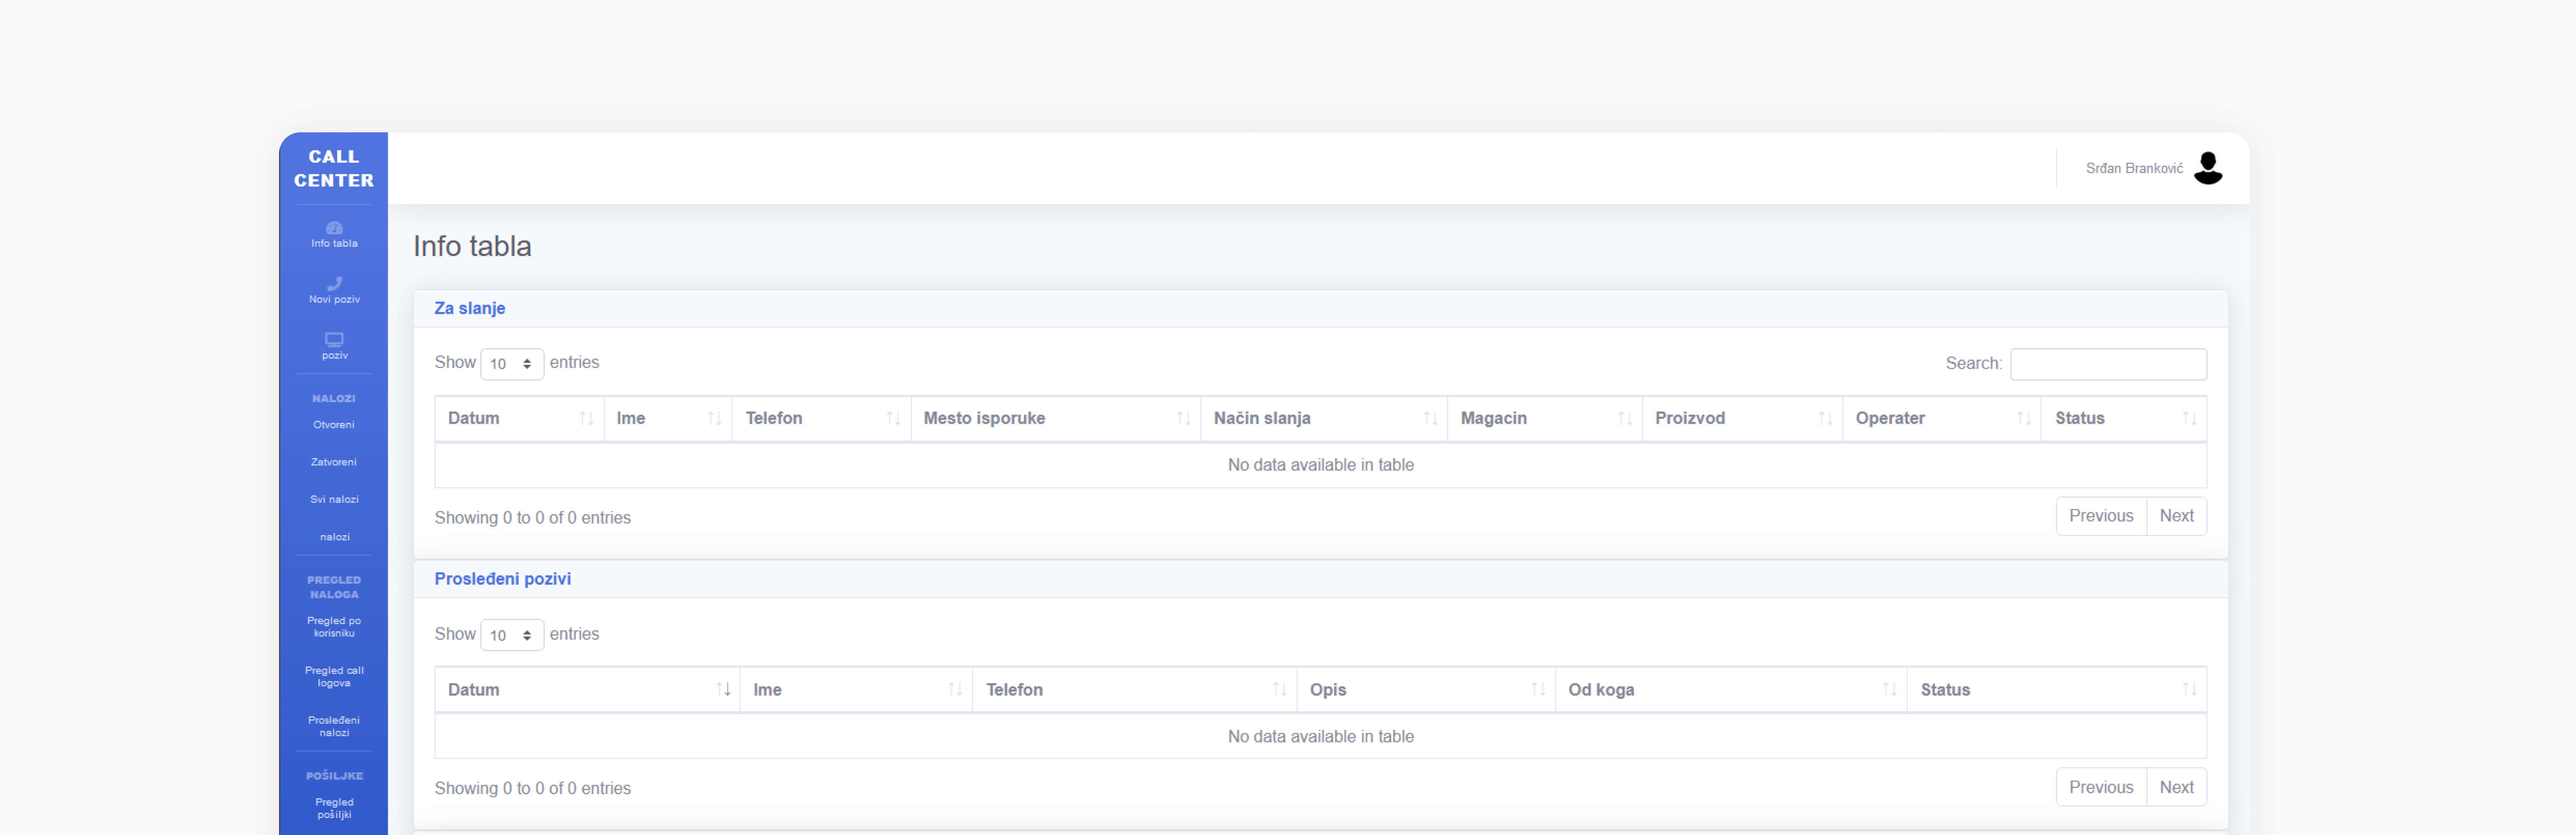
Task: Sort Za slanje table by Ime
Action: point(668,418)
